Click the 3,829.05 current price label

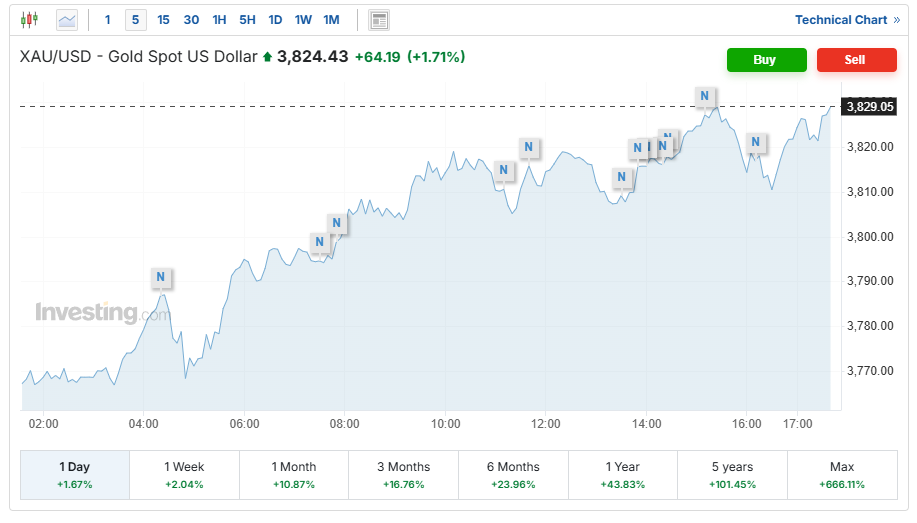coord(870,106)
